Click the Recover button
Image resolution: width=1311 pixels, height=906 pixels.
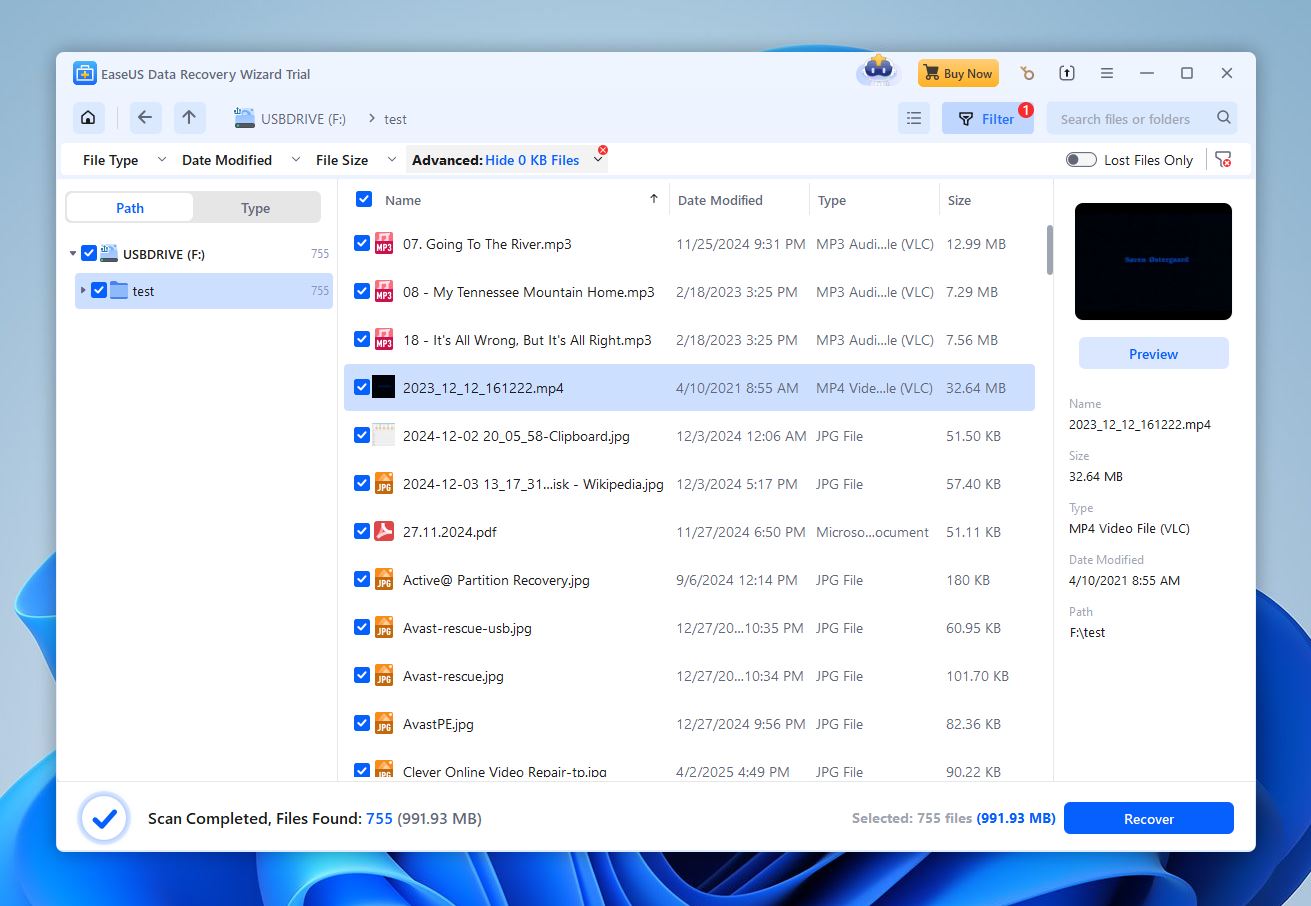point(1148,818)
